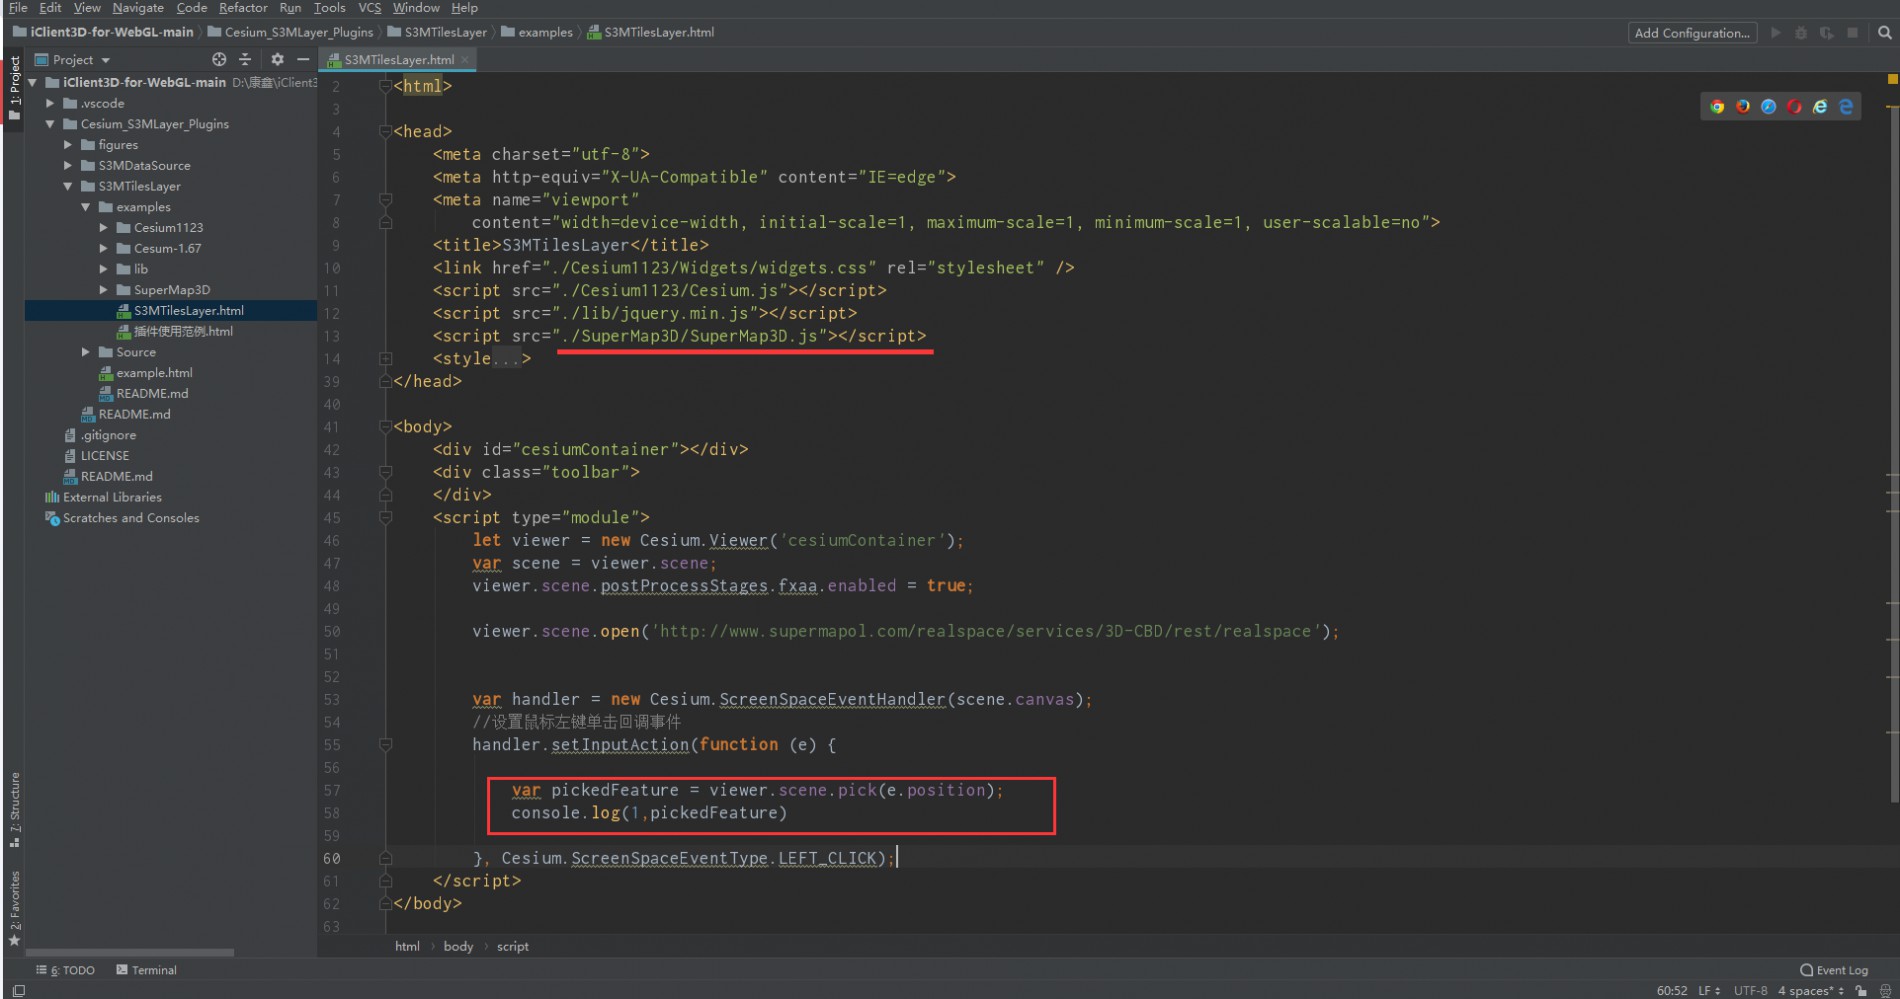
Task: Click cursor position 60:52
Action: (1671, 990)
